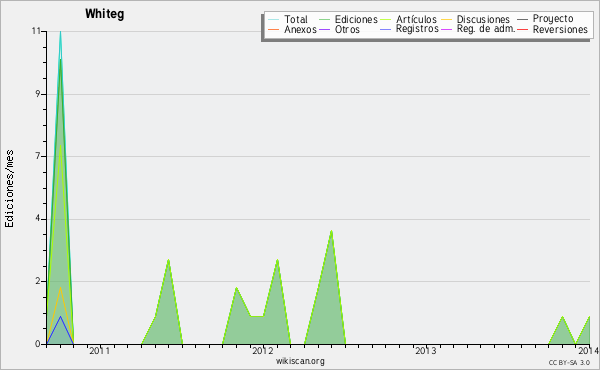Click the 'Ediciones' legend label
The width and height of the screenshot is (600, 370).
pos(356,19)
